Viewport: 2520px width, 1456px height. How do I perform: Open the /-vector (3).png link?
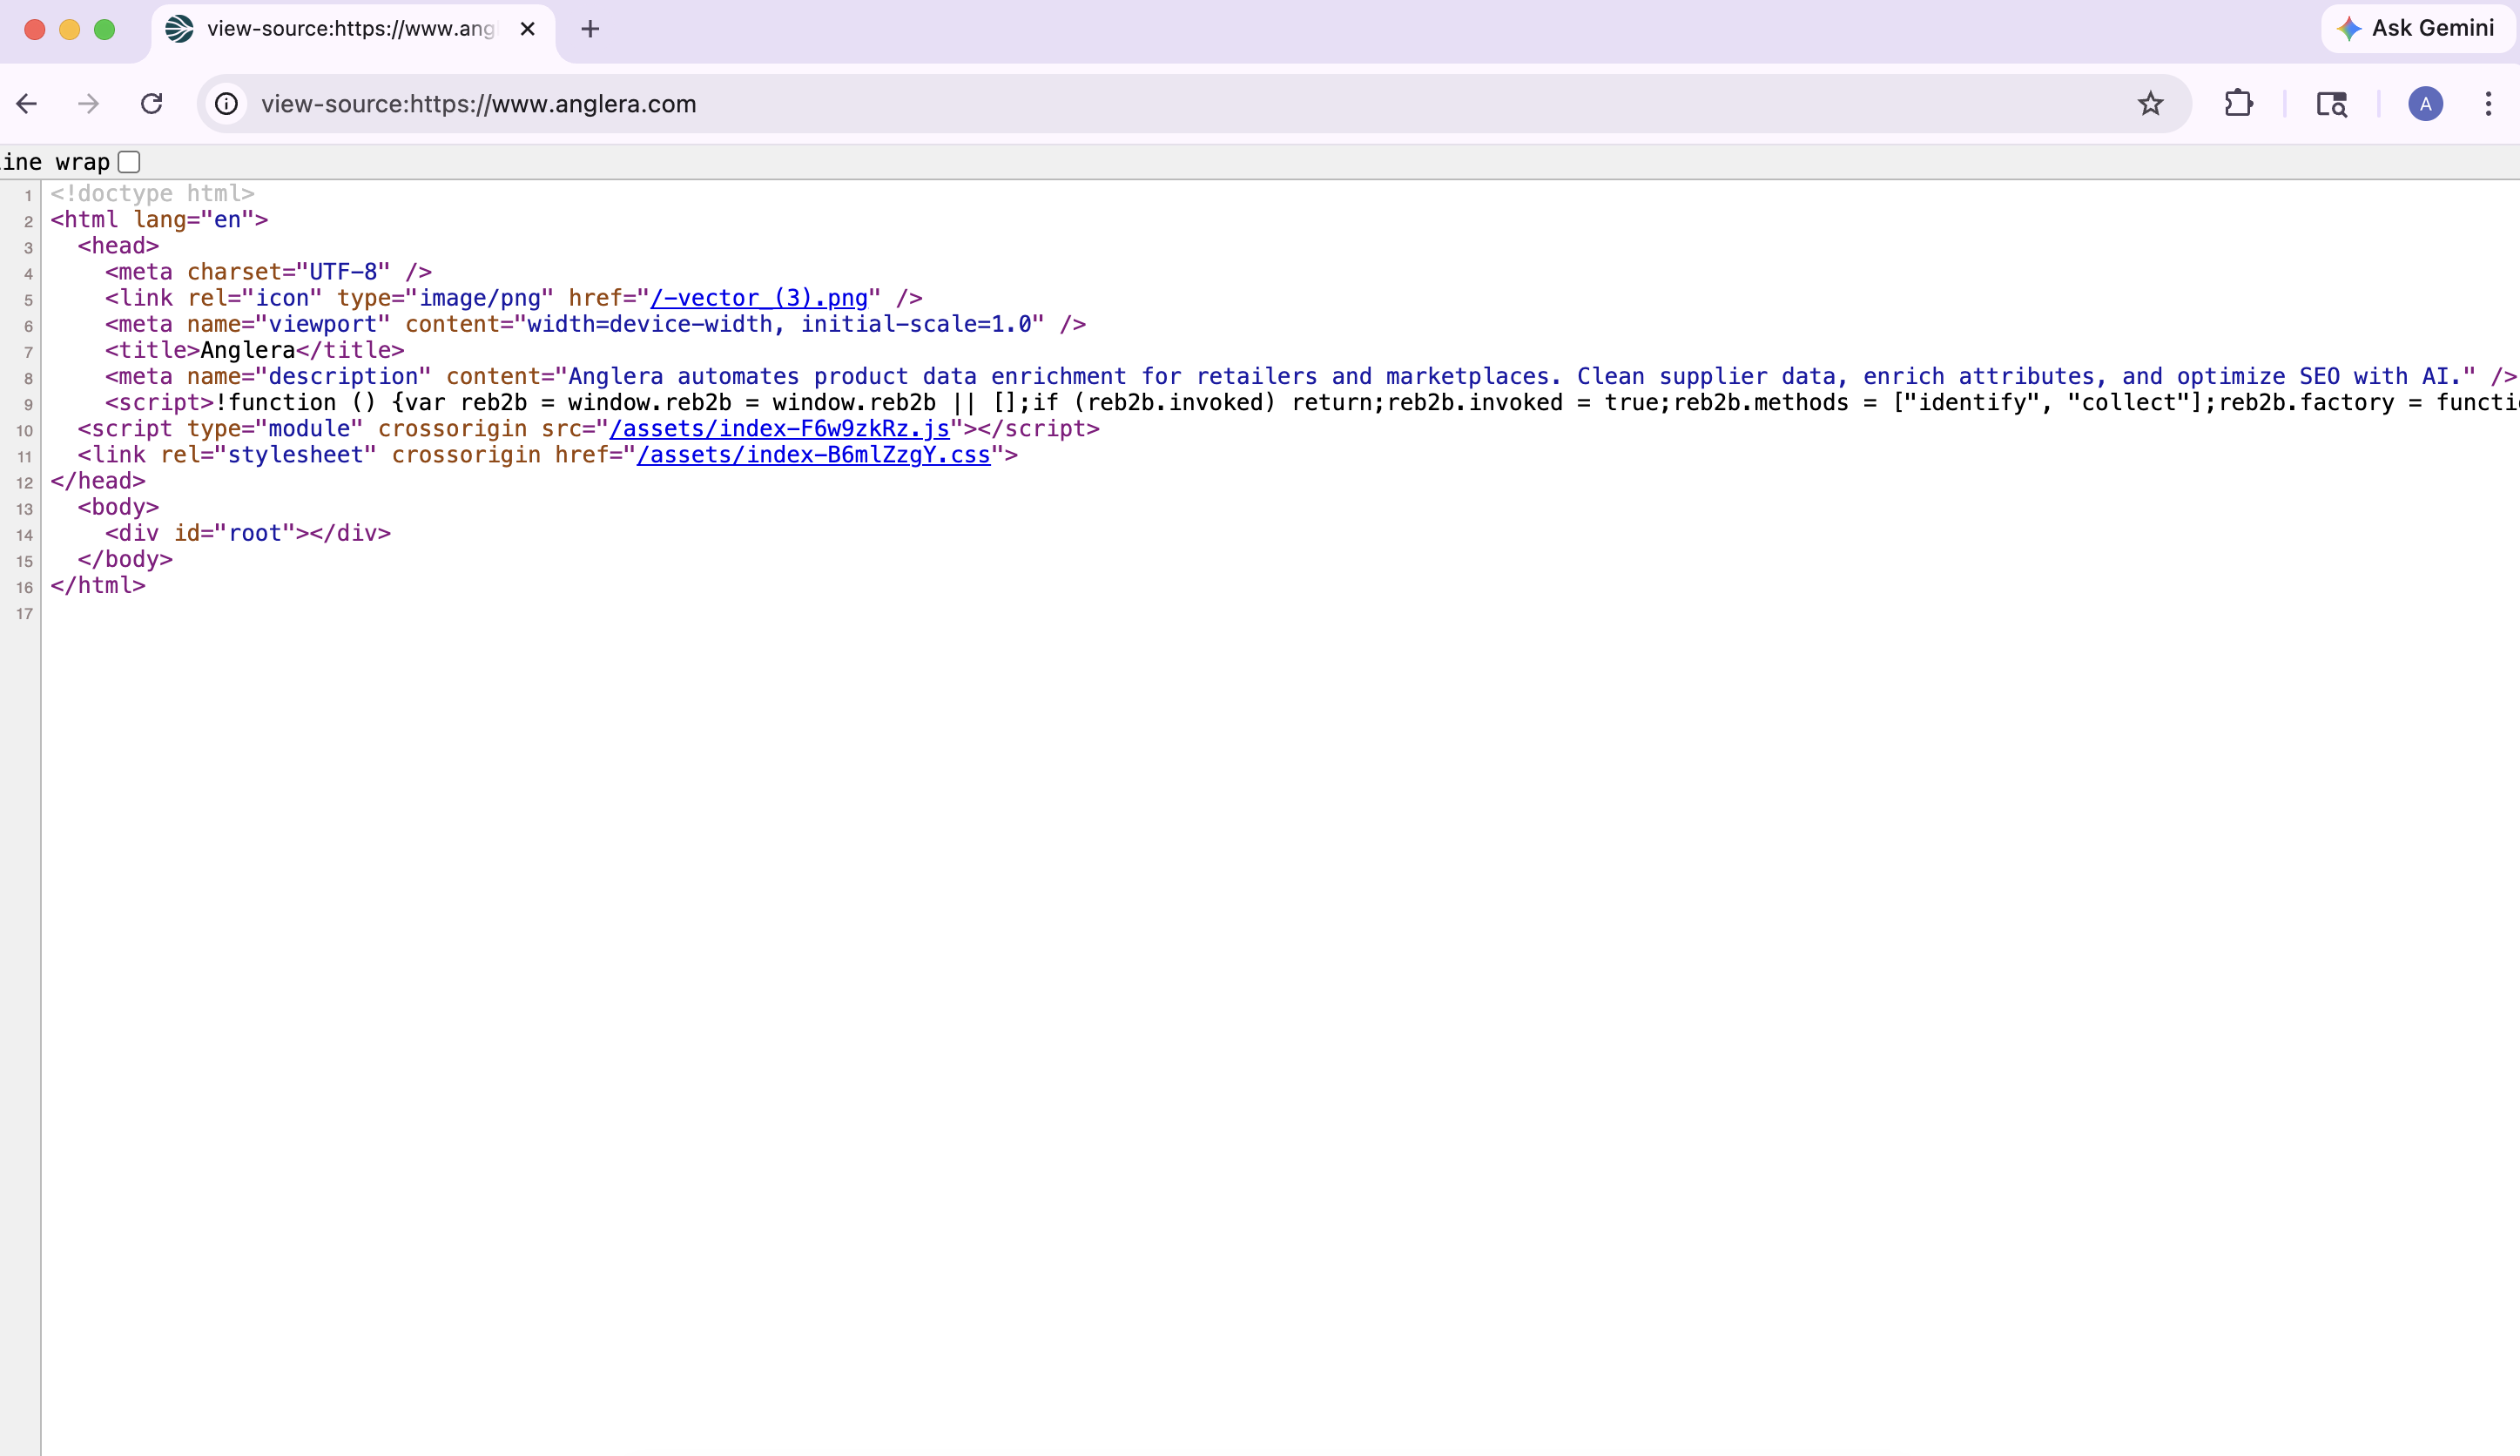click(759, 298)
